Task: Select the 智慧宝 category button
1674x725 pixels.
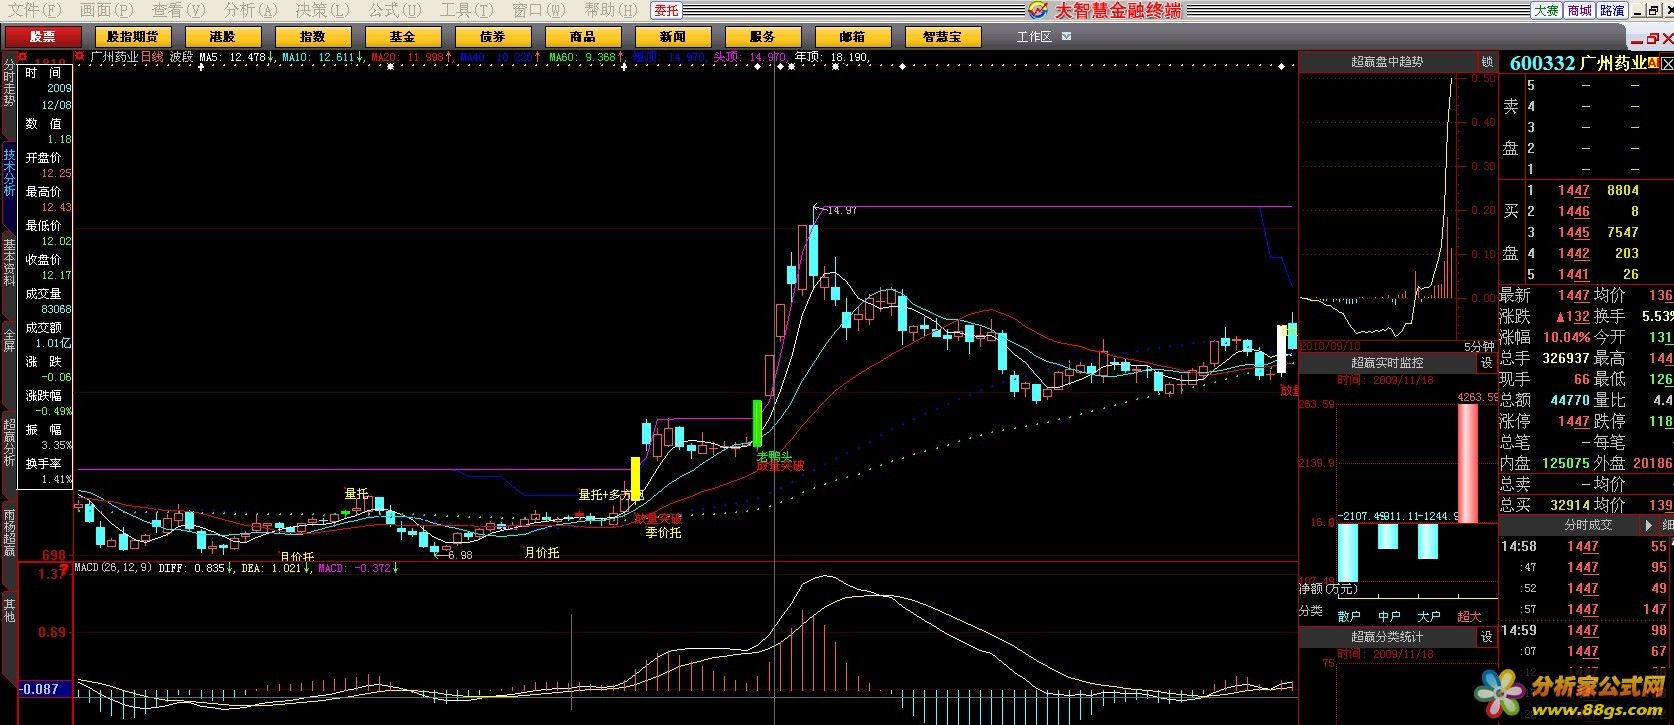Action: [943, 37]
